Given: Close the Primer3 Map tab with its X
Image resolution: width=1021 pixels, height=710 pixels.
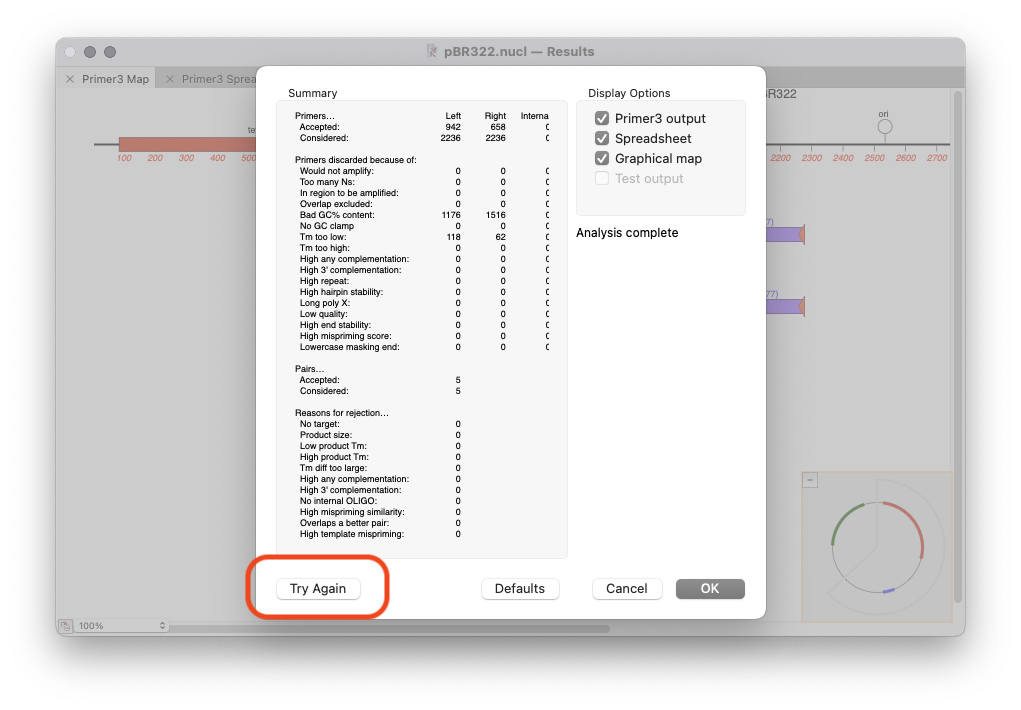Looking at the screenshot, I should click(69, 79).
